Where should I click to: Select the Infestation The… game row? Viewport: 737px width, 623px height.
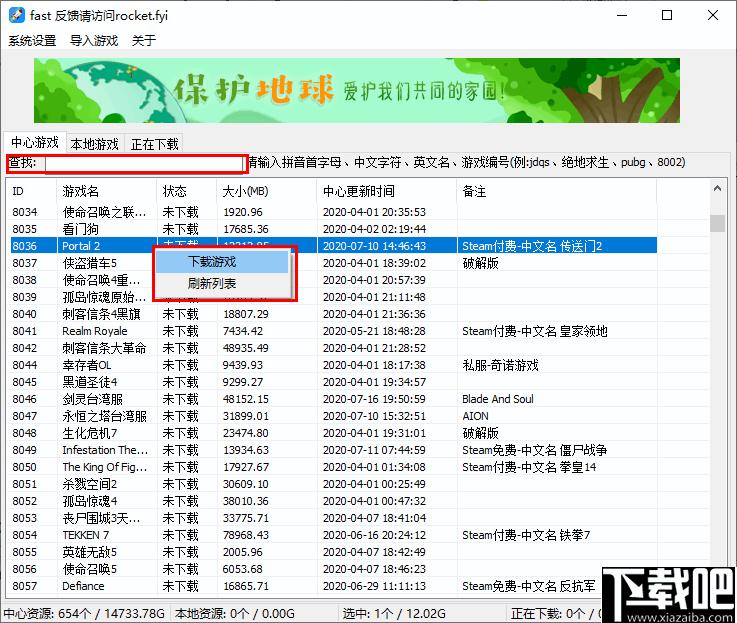click(x=333, y=450)
